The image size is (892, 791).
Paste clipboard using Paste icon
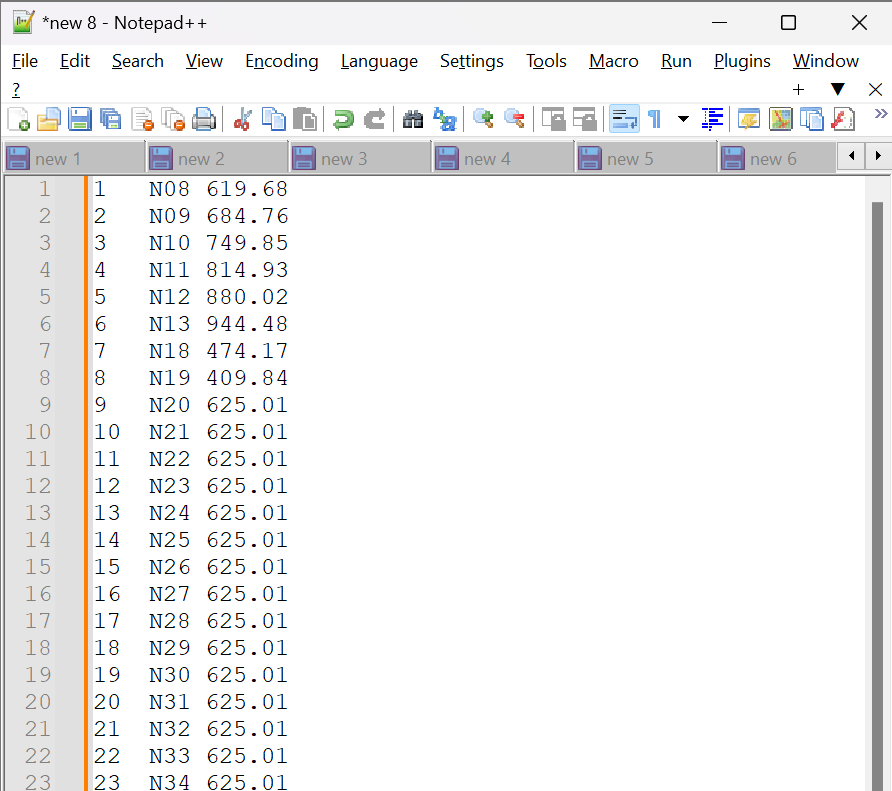305,120
